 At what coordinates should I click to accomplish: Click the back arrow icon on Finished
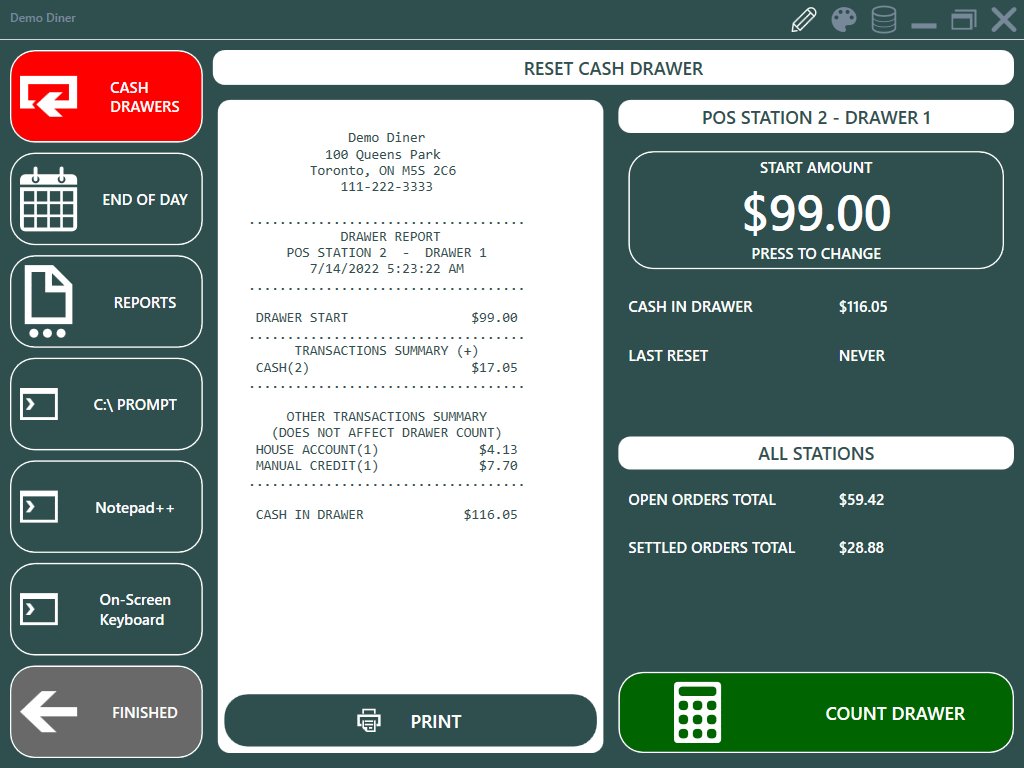tap(49, 712)
